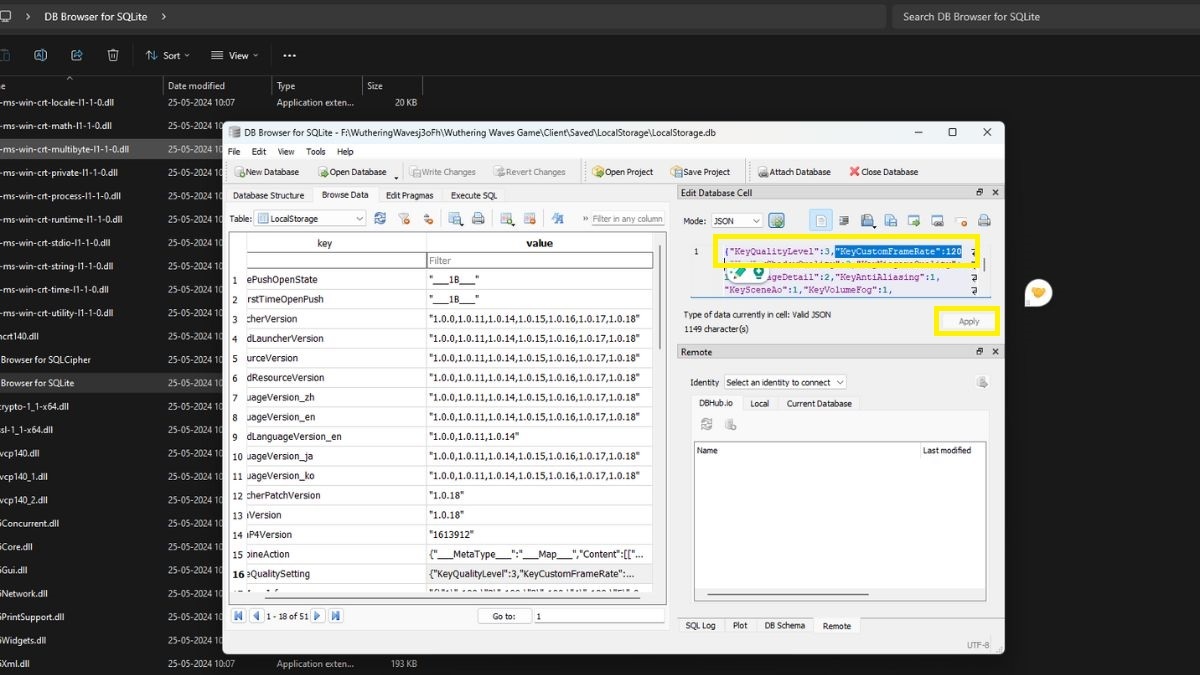
Task: Switch to the SQL Log tab
Action: click(700, 625)
